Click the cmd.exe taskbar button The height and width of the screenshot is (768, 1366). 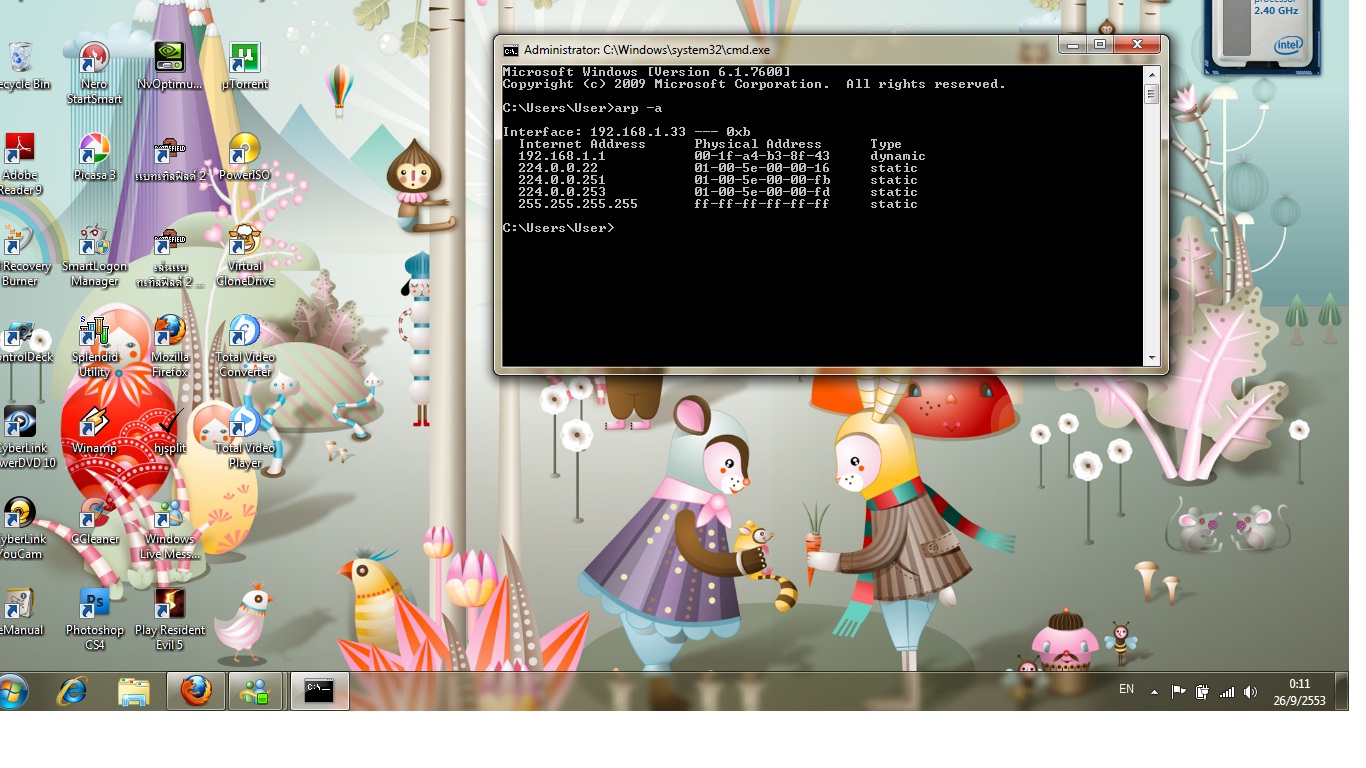tap(319, 691)
